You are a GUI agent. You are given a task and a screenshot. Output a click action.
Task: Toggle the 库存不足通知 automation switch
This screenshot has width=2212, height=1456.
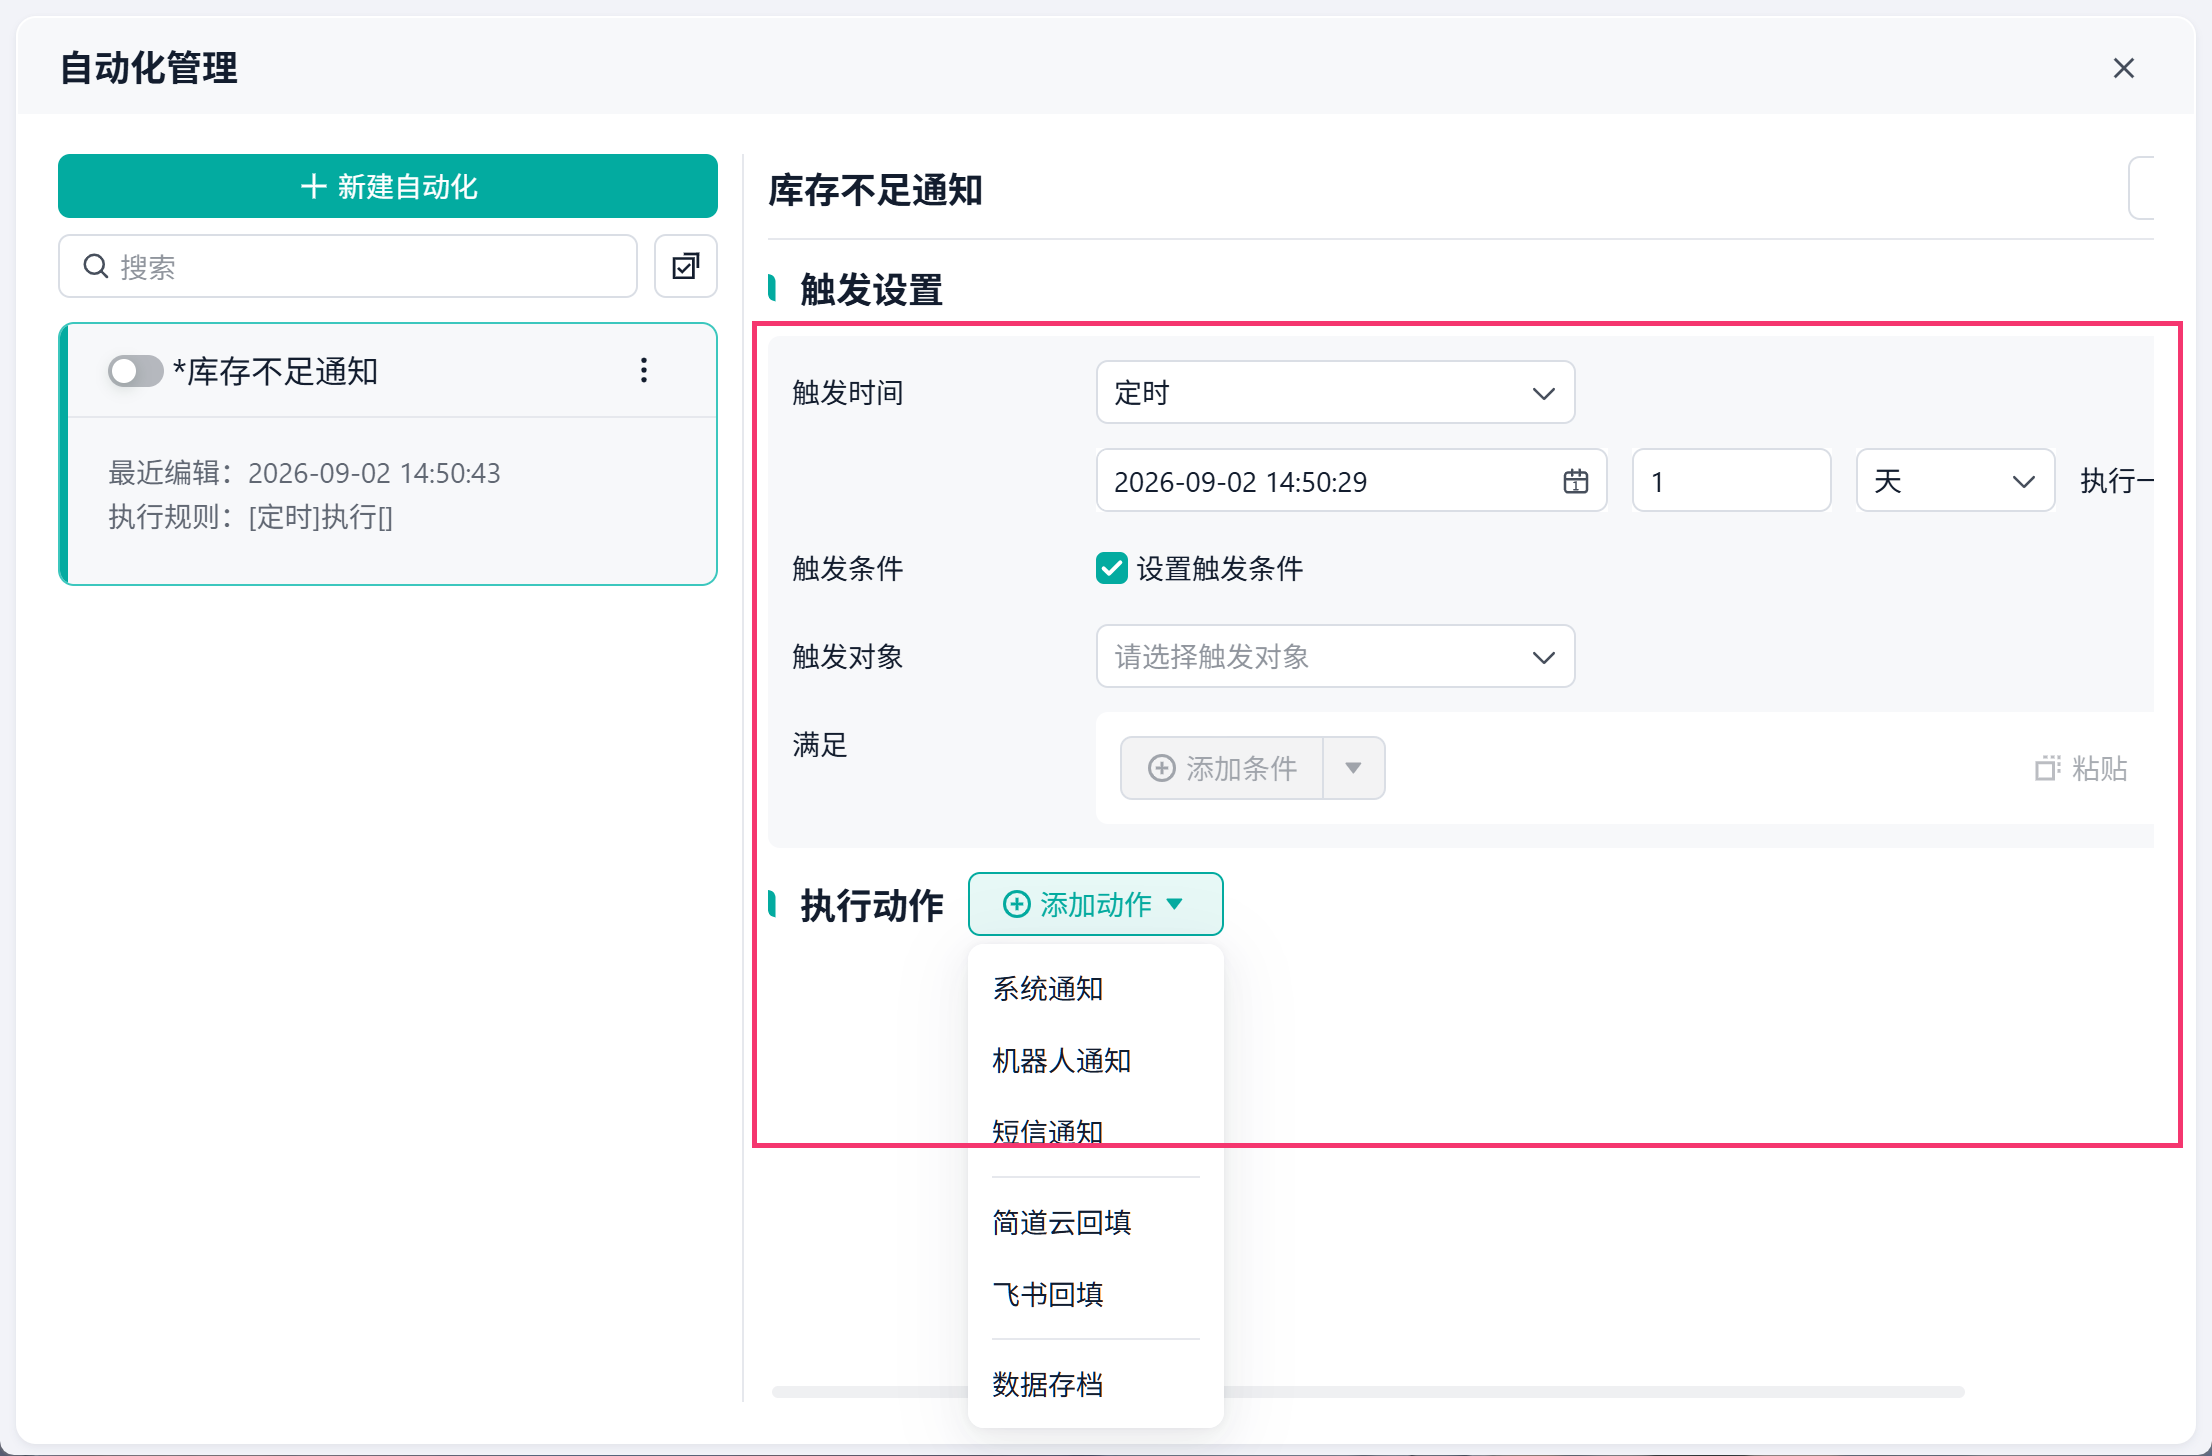[136, 371]
